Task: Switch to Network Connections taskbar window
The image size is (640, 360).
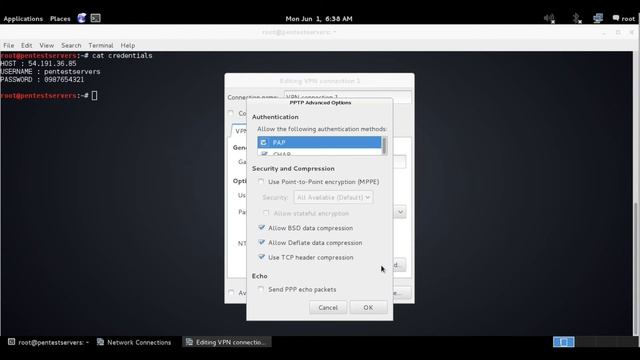Action: point(134,342)
